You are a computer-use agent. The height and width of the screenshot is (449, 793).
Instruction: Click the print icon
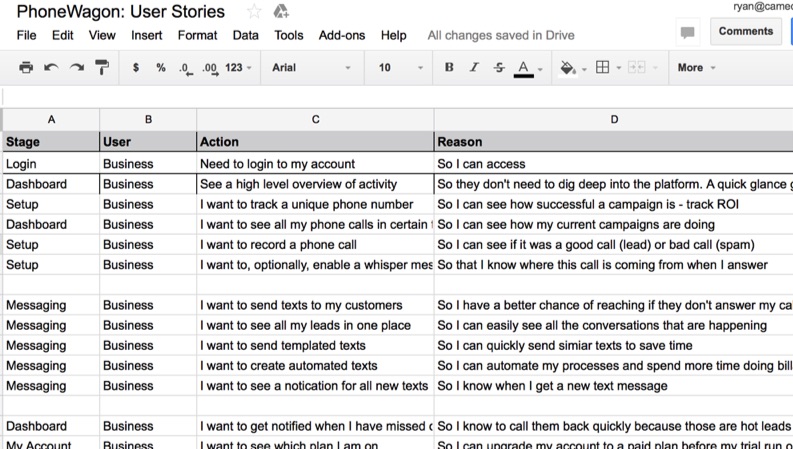[26, 68]
